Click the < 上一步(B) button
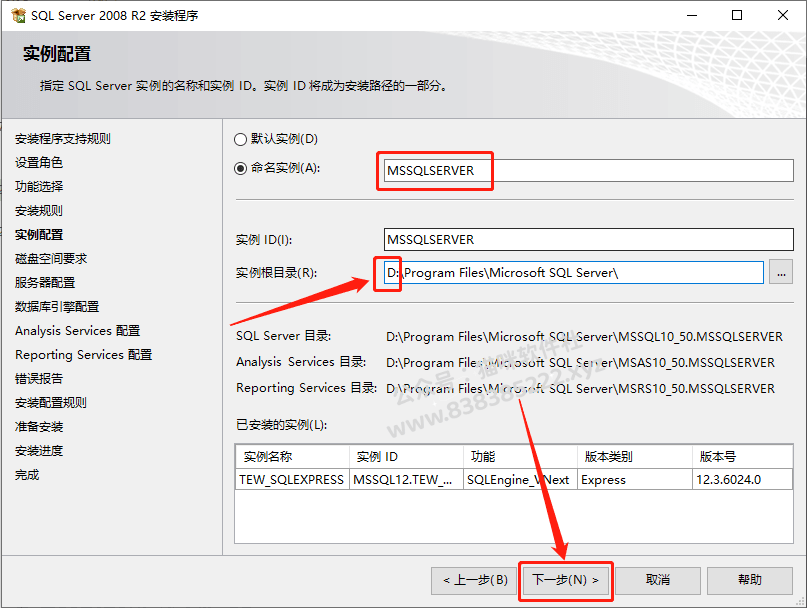The width and height of the screenshot is (807, 608). pyautogui.click(x=475, y=580)
